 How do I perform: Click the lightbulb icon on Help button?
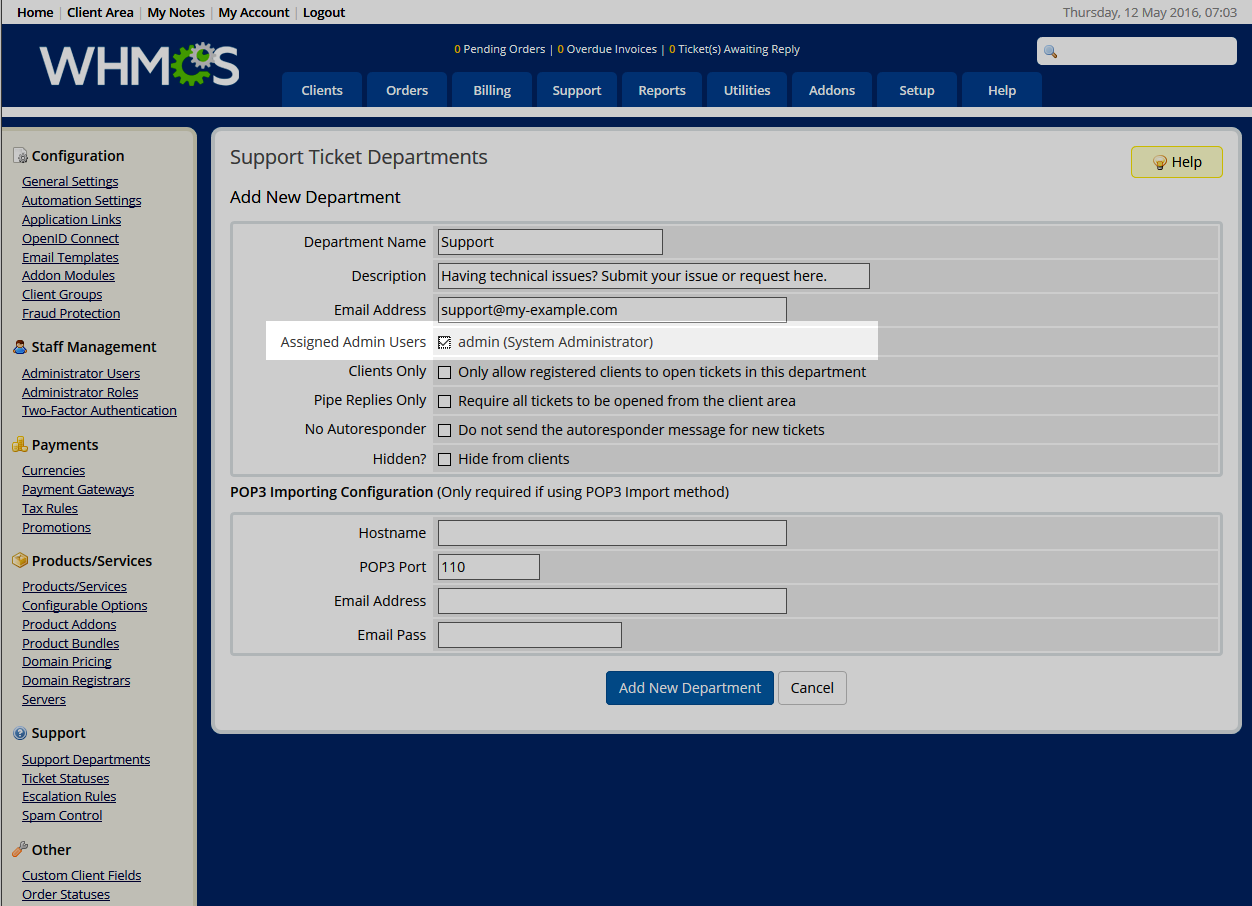coord(1160,162)
